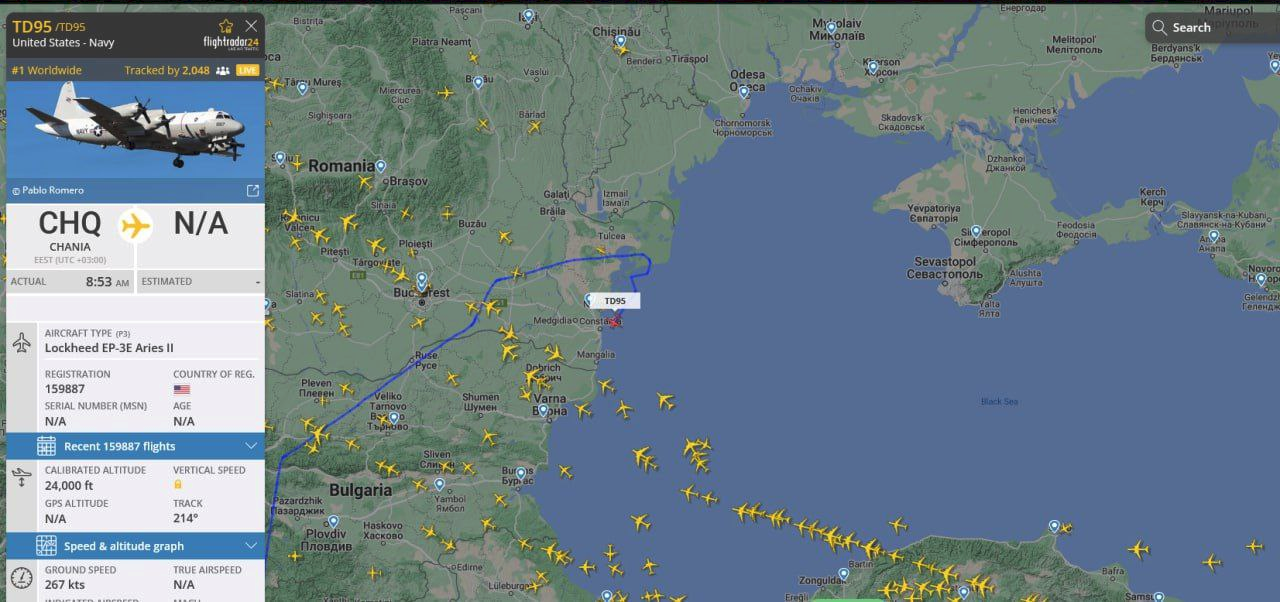Click the #1 Worldwide ranking label
Viewport: 1280px width, 602px height.
click(46, 71)
